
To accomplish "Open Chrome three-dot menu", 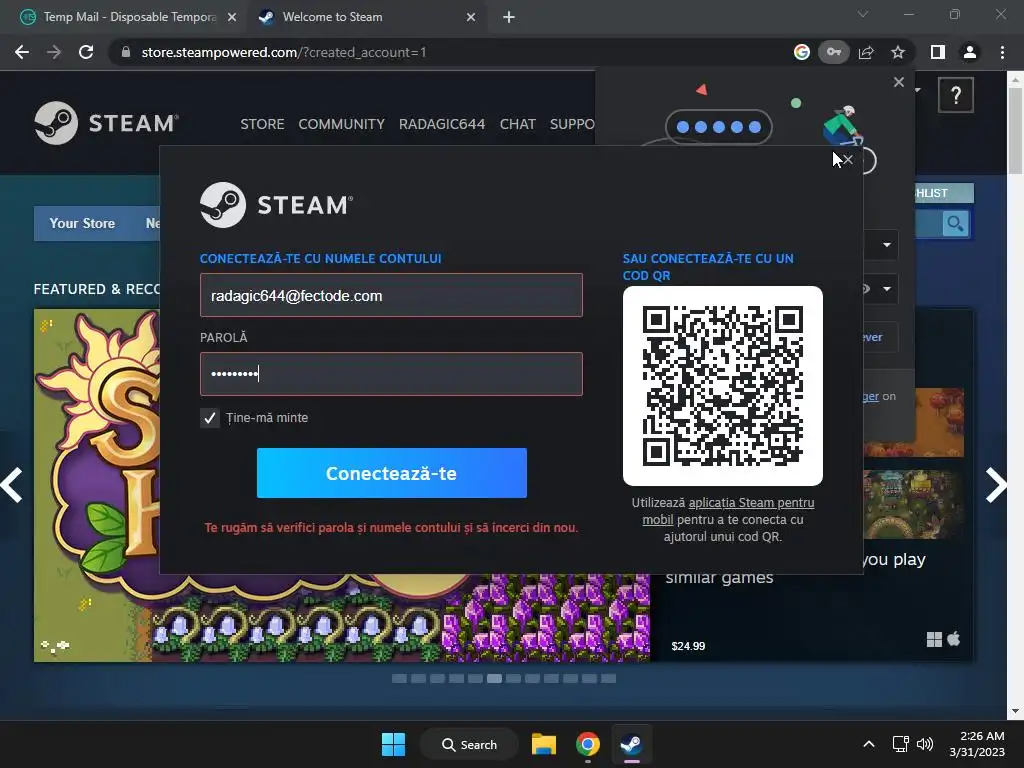I will tap(1002, 52).
